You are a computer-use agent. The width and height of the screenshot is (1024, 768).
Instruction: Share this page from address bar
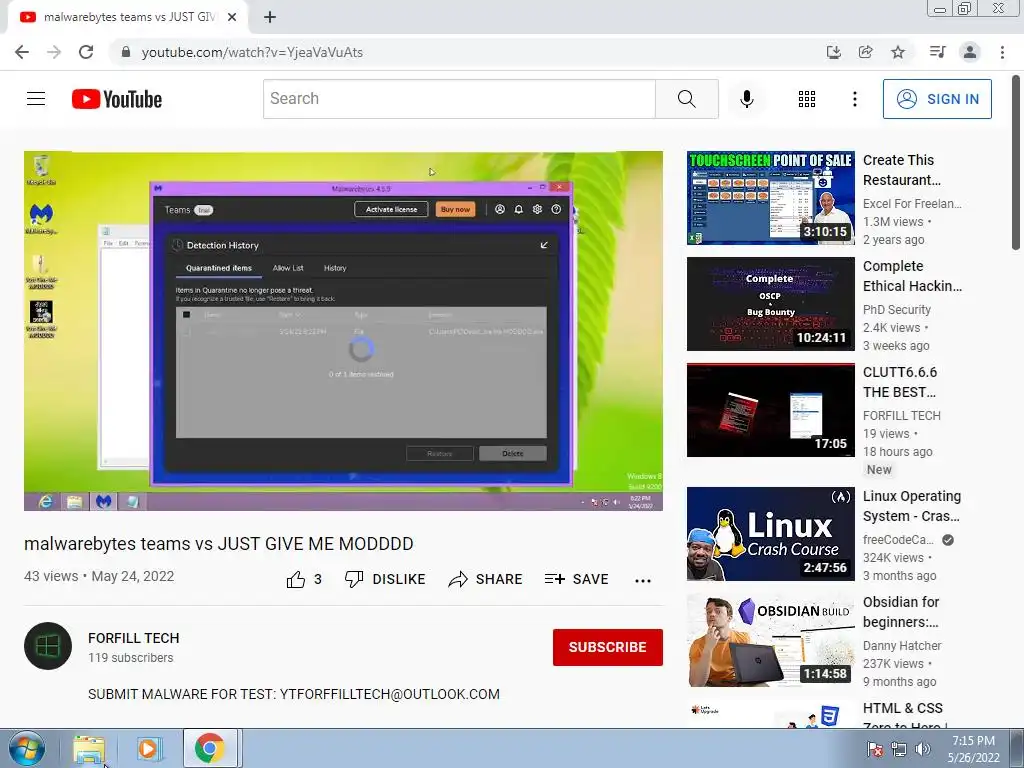[x=865, y=52]
